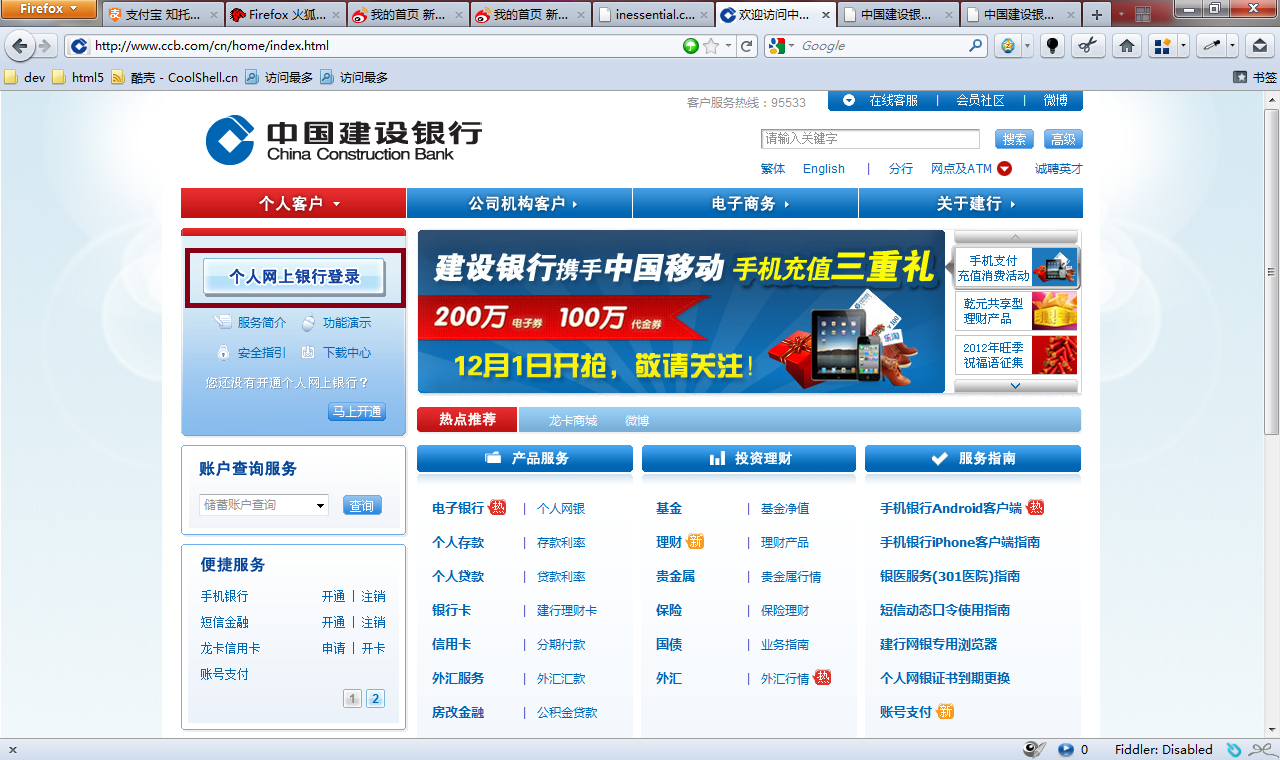1280x760 pixels.
Task: Click the 高级 advanced search button
Action: tap(1063, 139)
